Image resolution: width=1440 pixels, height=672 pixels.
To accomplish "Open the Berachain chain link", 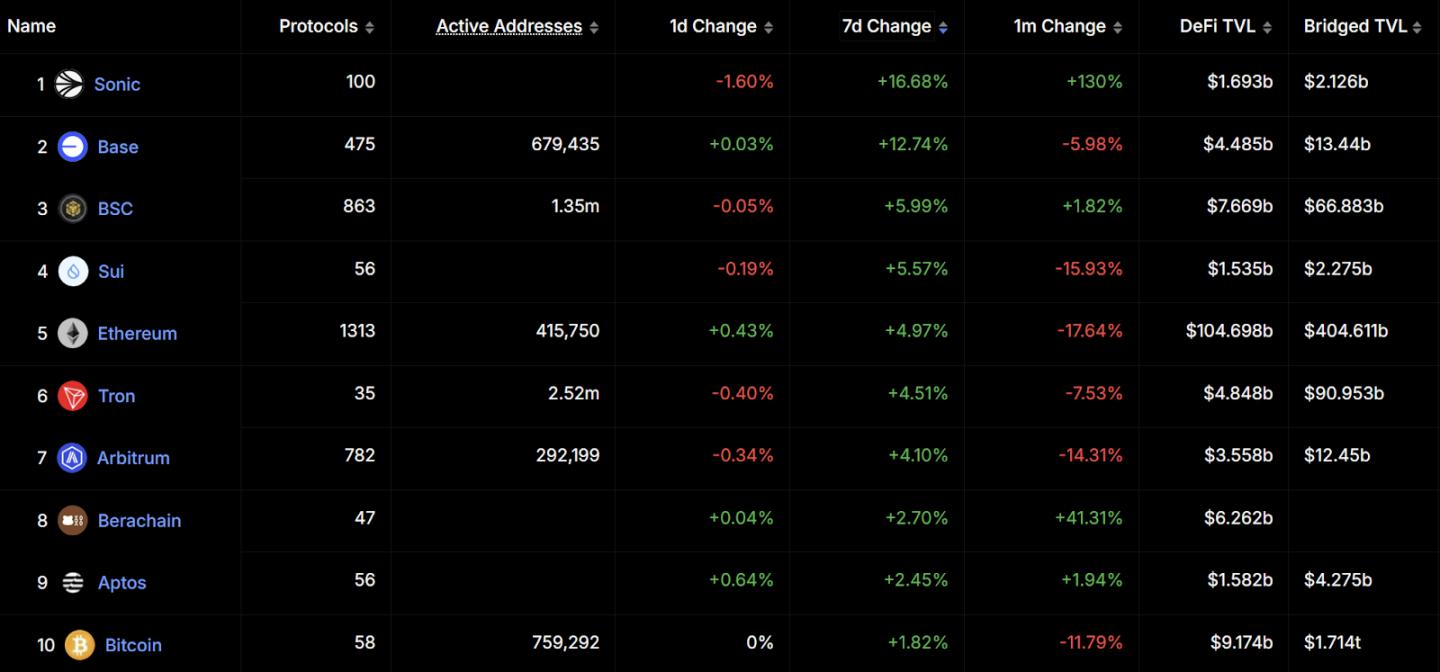I will [139, 521].
